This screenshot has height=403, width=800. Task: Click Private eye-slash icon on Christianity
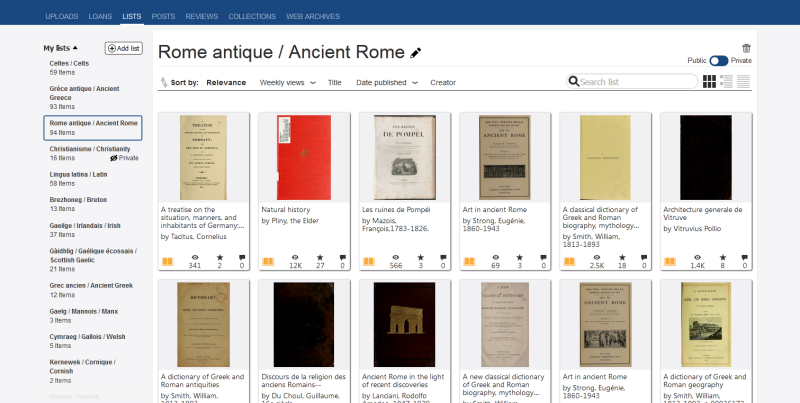point(114,158)
